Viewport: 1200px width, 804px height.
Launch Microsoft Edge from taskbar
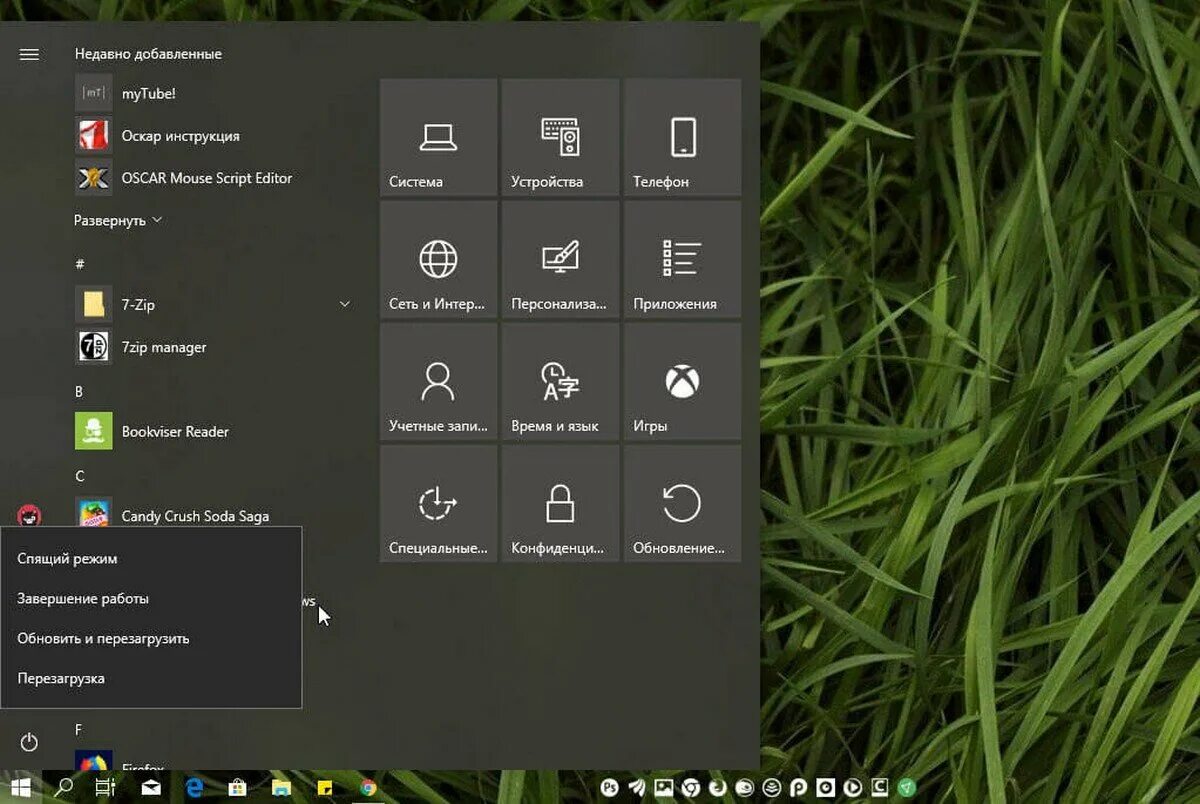(x=194, y=788)
